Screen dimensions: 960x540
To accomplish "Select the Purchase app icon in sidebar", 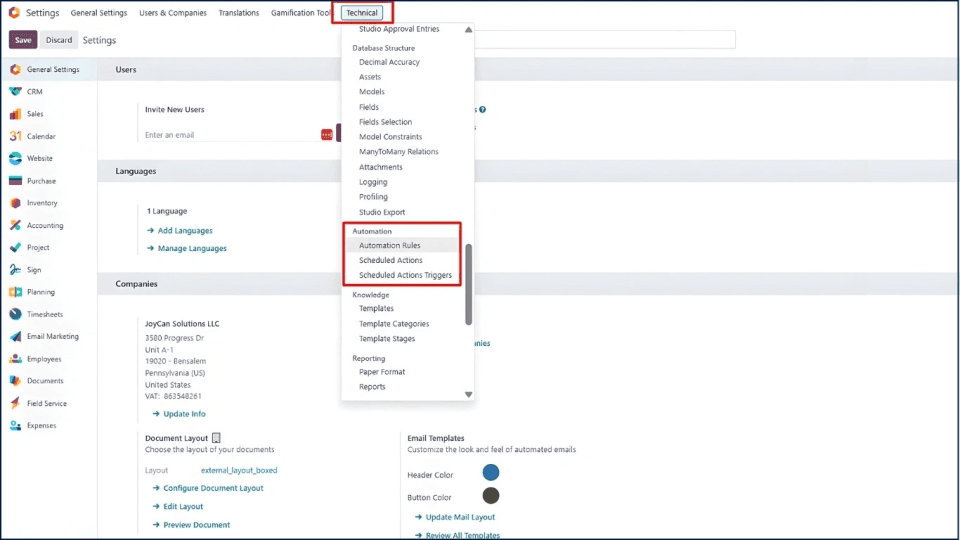I will (x=15, y=181).
